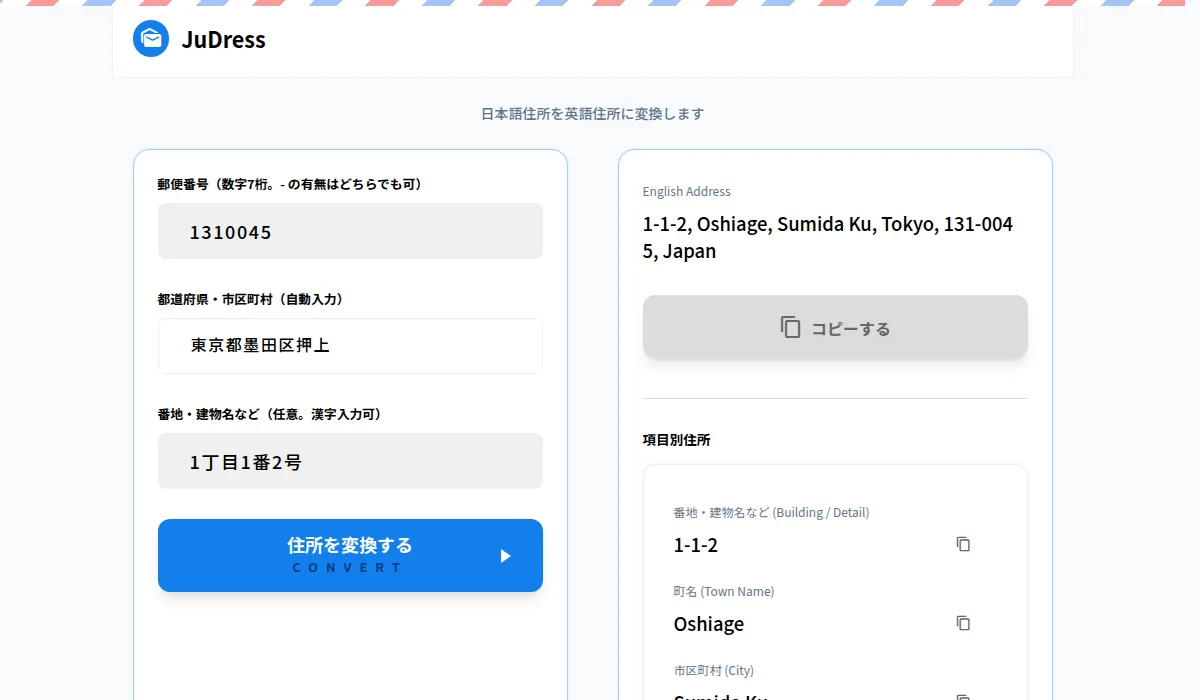Click the JuDress envelope logo icon
Image resolution: width=1200 pixels, height=700 pixels.
tap(151, 39)
